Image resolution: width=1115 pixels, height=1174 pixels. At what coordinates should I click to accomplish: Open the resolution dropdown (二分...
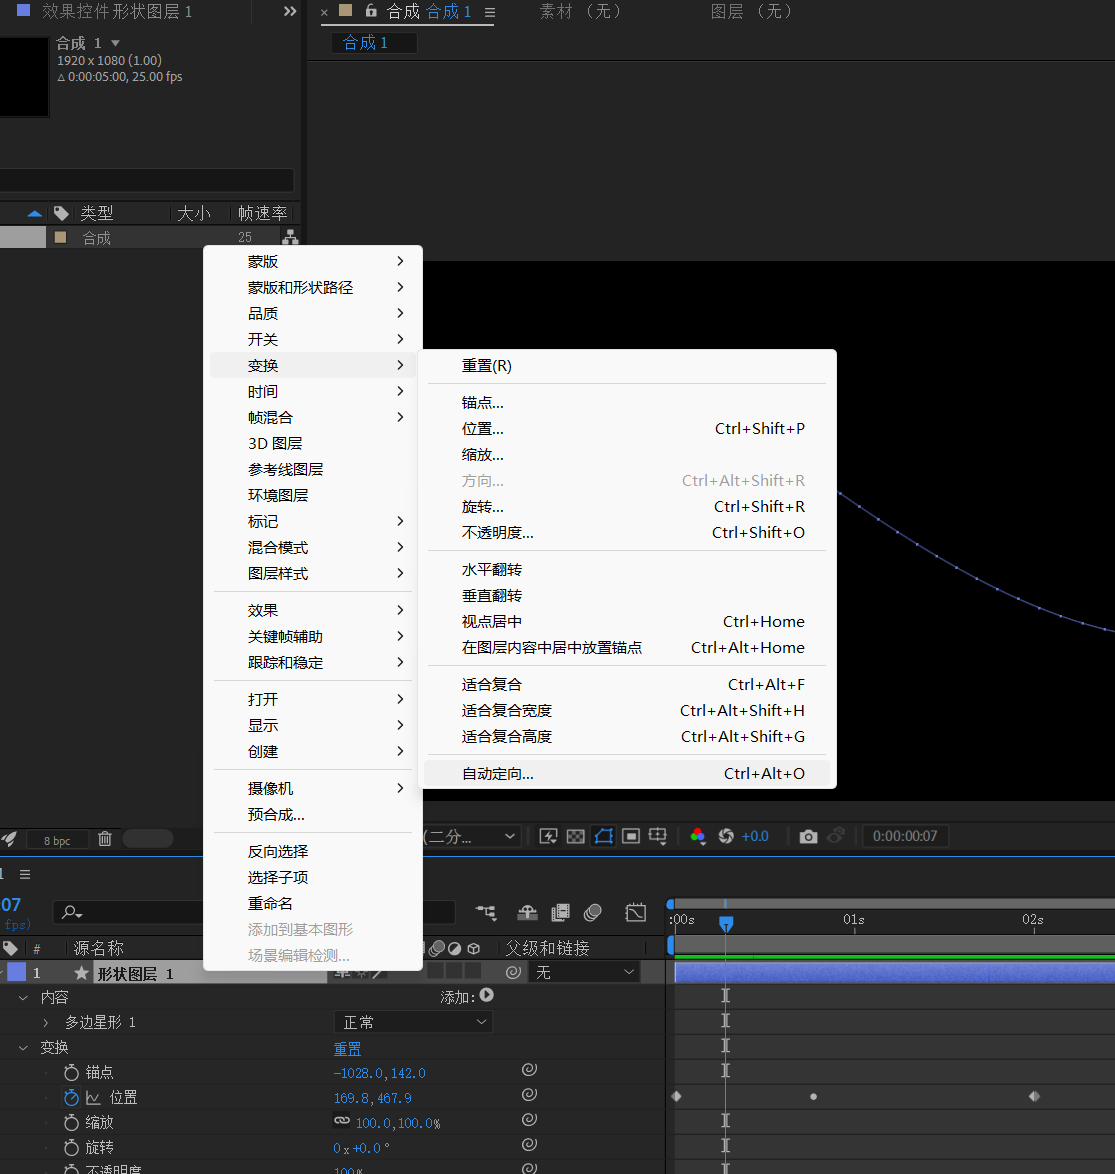click(x=471, y=836)
